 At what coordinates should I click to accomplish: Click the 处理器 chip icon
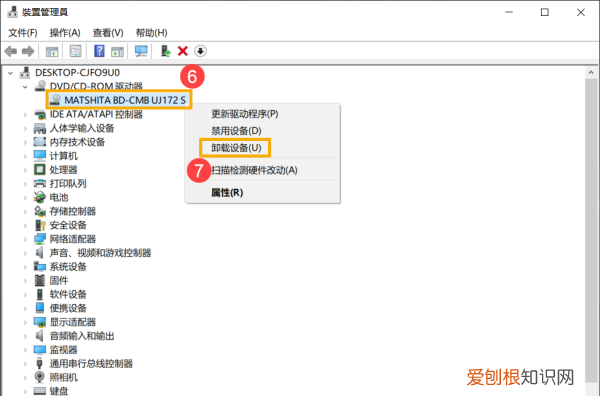coord(40,169)
